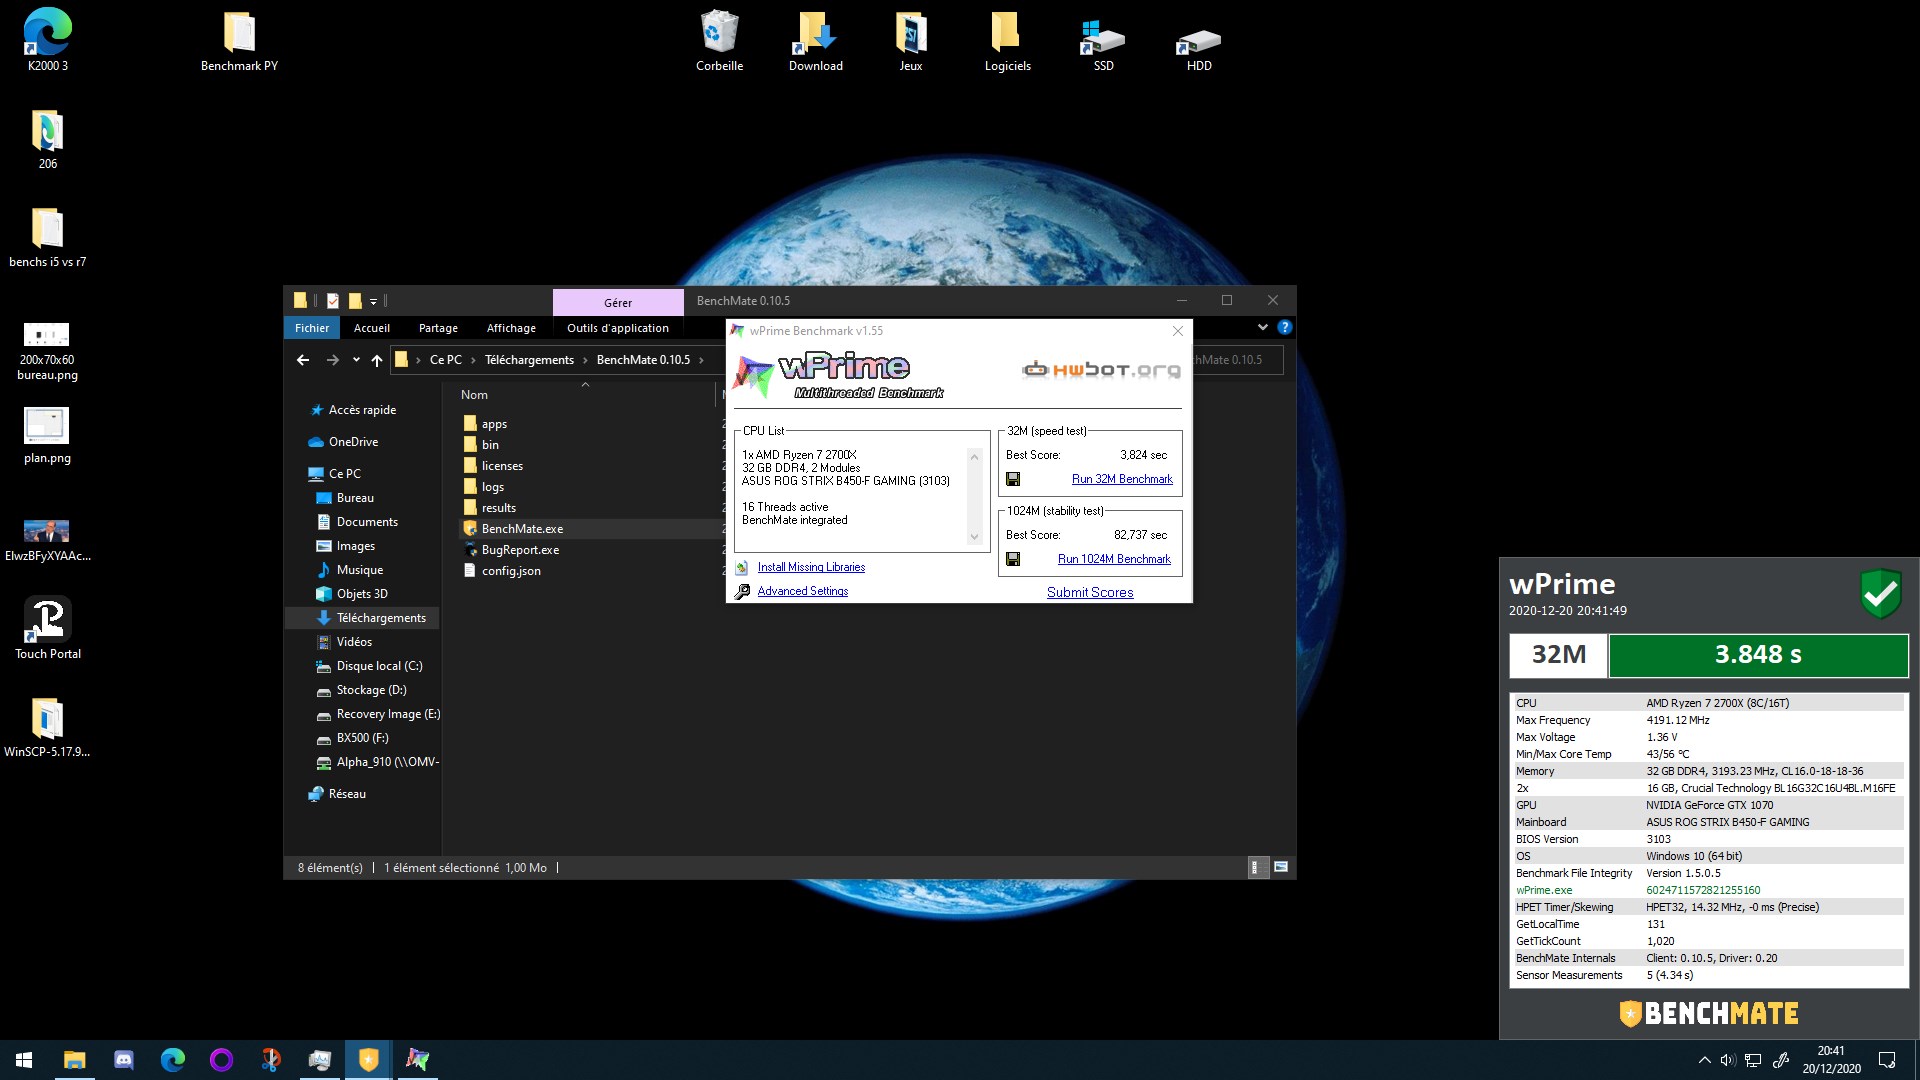Open K2000 3 desktop shortcut
Image resolution: width=1920 pixels, height=1080 pixels.
(x=48, y=40)
